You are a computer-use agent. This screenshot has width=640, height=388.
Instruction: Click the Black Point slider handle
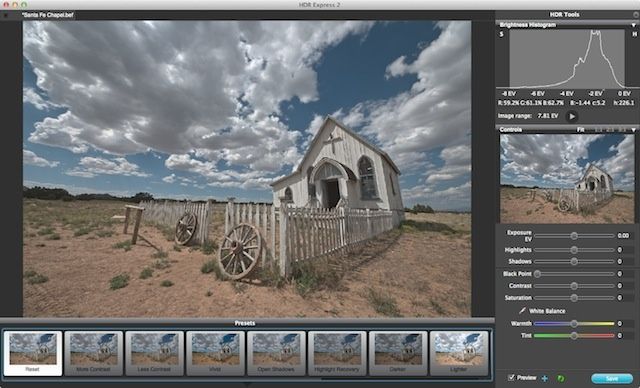(538, 274)
